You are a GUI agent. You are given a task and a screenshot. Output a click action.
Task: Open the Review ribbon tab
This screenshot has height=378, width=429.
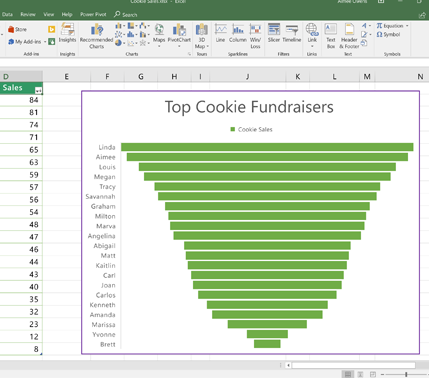tap(28, 14)
